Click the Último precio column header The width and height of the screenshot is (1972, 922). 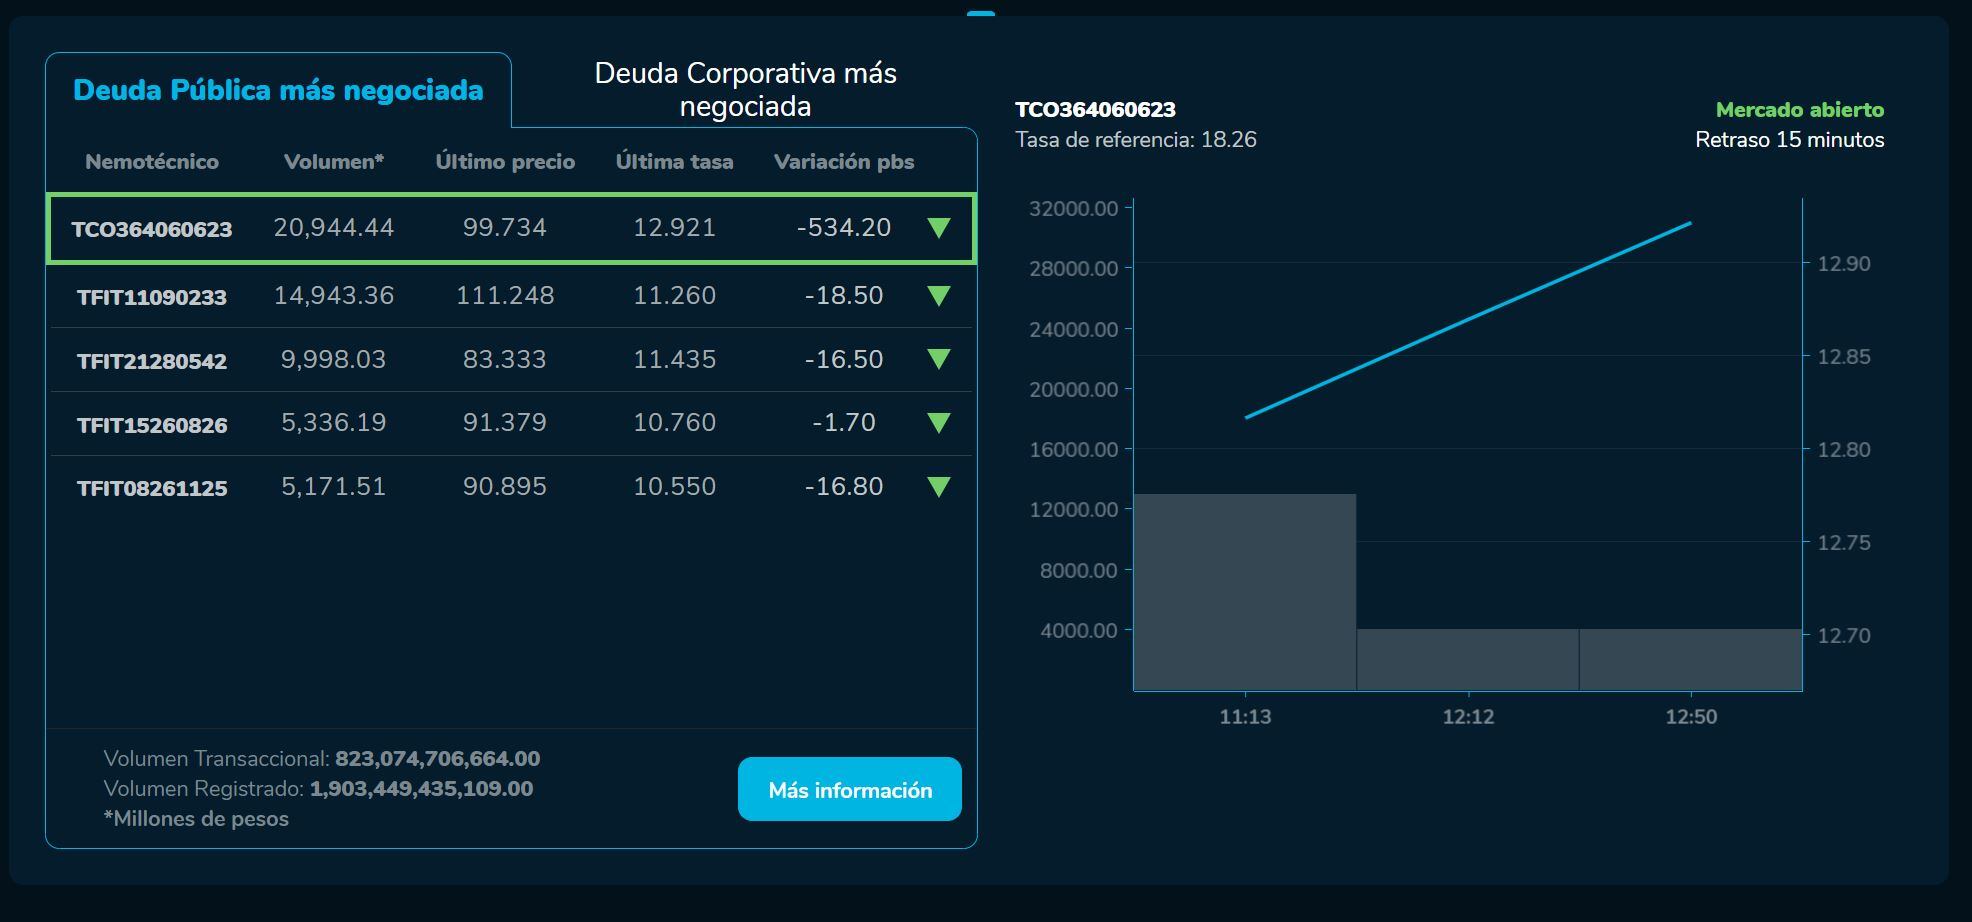pyautogui.click(x=505, y=162)
